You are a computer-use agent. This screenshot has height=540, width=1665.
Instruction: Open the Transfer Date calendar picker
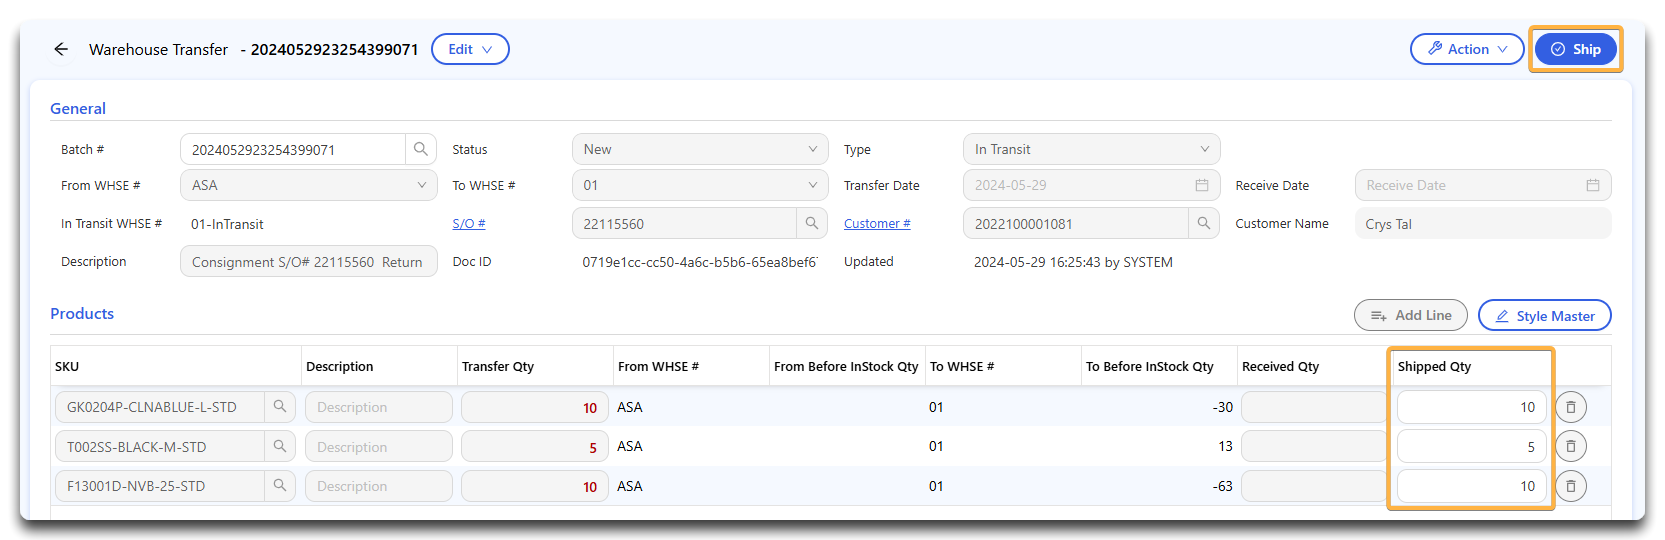pyautogui.click(x=1202, y=185)
